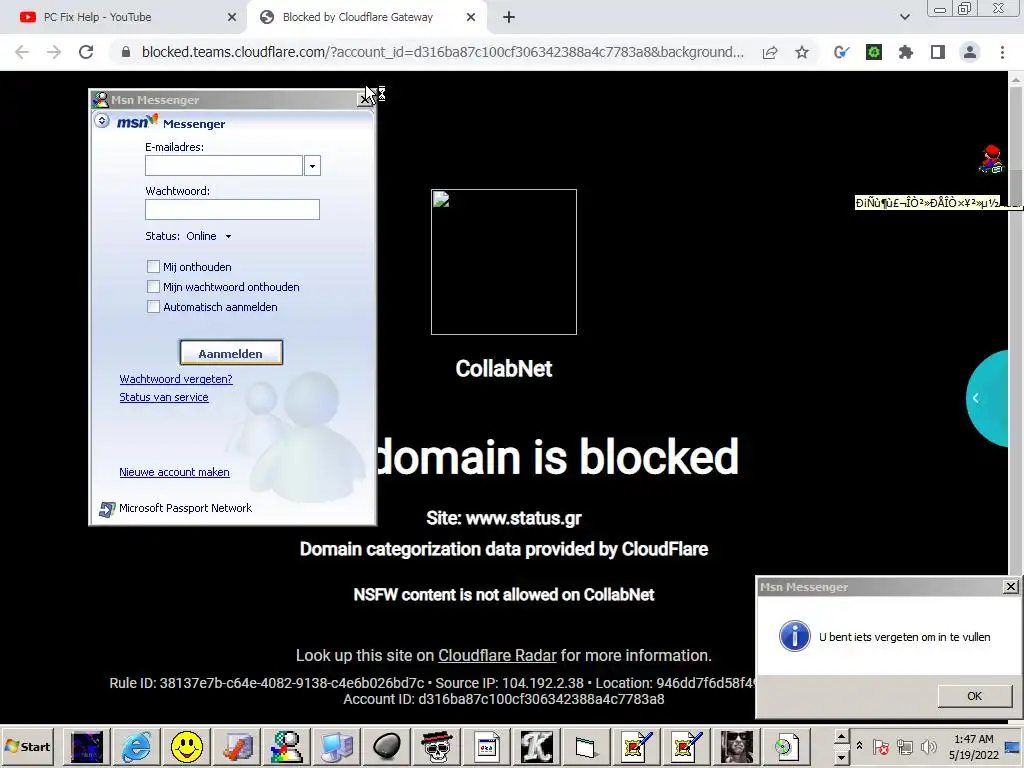The height and width of the screenshot is (768, 1024).
Task: Enable Automatisch aanmelden checkbox
Action: (x=153, y=307)
